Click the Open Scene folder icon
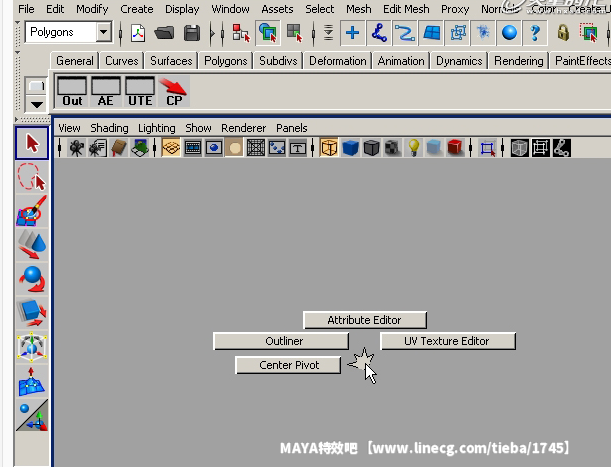 pos(164,33)
